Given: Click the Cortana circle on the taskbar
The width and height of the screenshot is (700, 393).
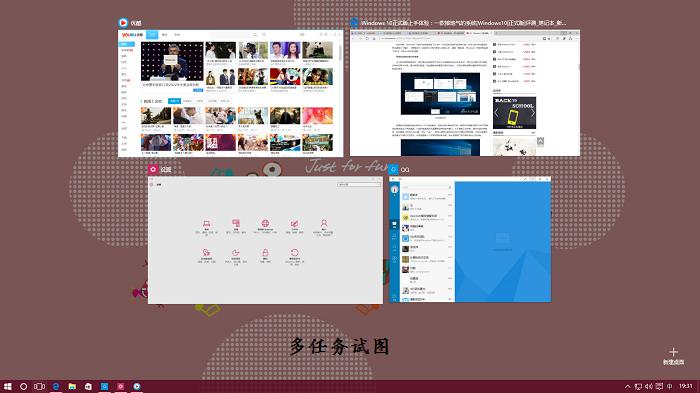Looking at the screenshot, I should pyautogui.click(x=24, y=386).
